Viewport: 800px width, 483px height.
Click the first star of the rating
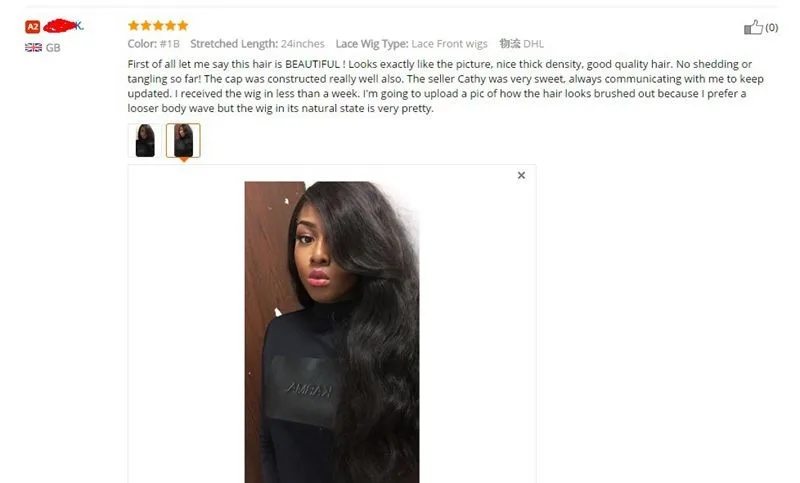(134, 26)
